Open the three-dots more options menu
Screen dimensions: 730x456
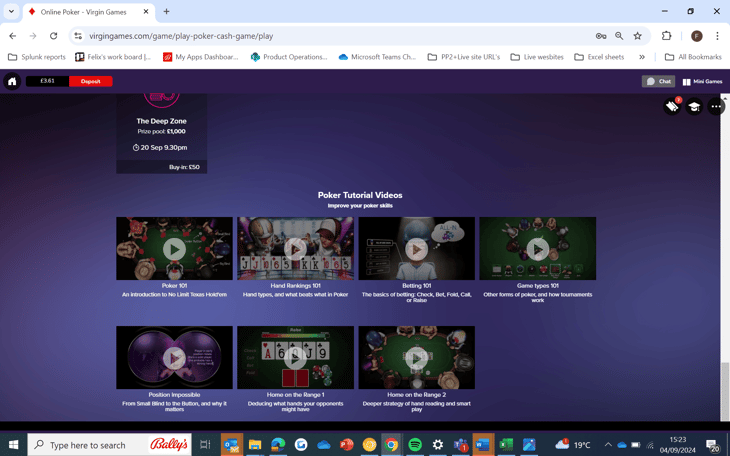click(716, 107)
